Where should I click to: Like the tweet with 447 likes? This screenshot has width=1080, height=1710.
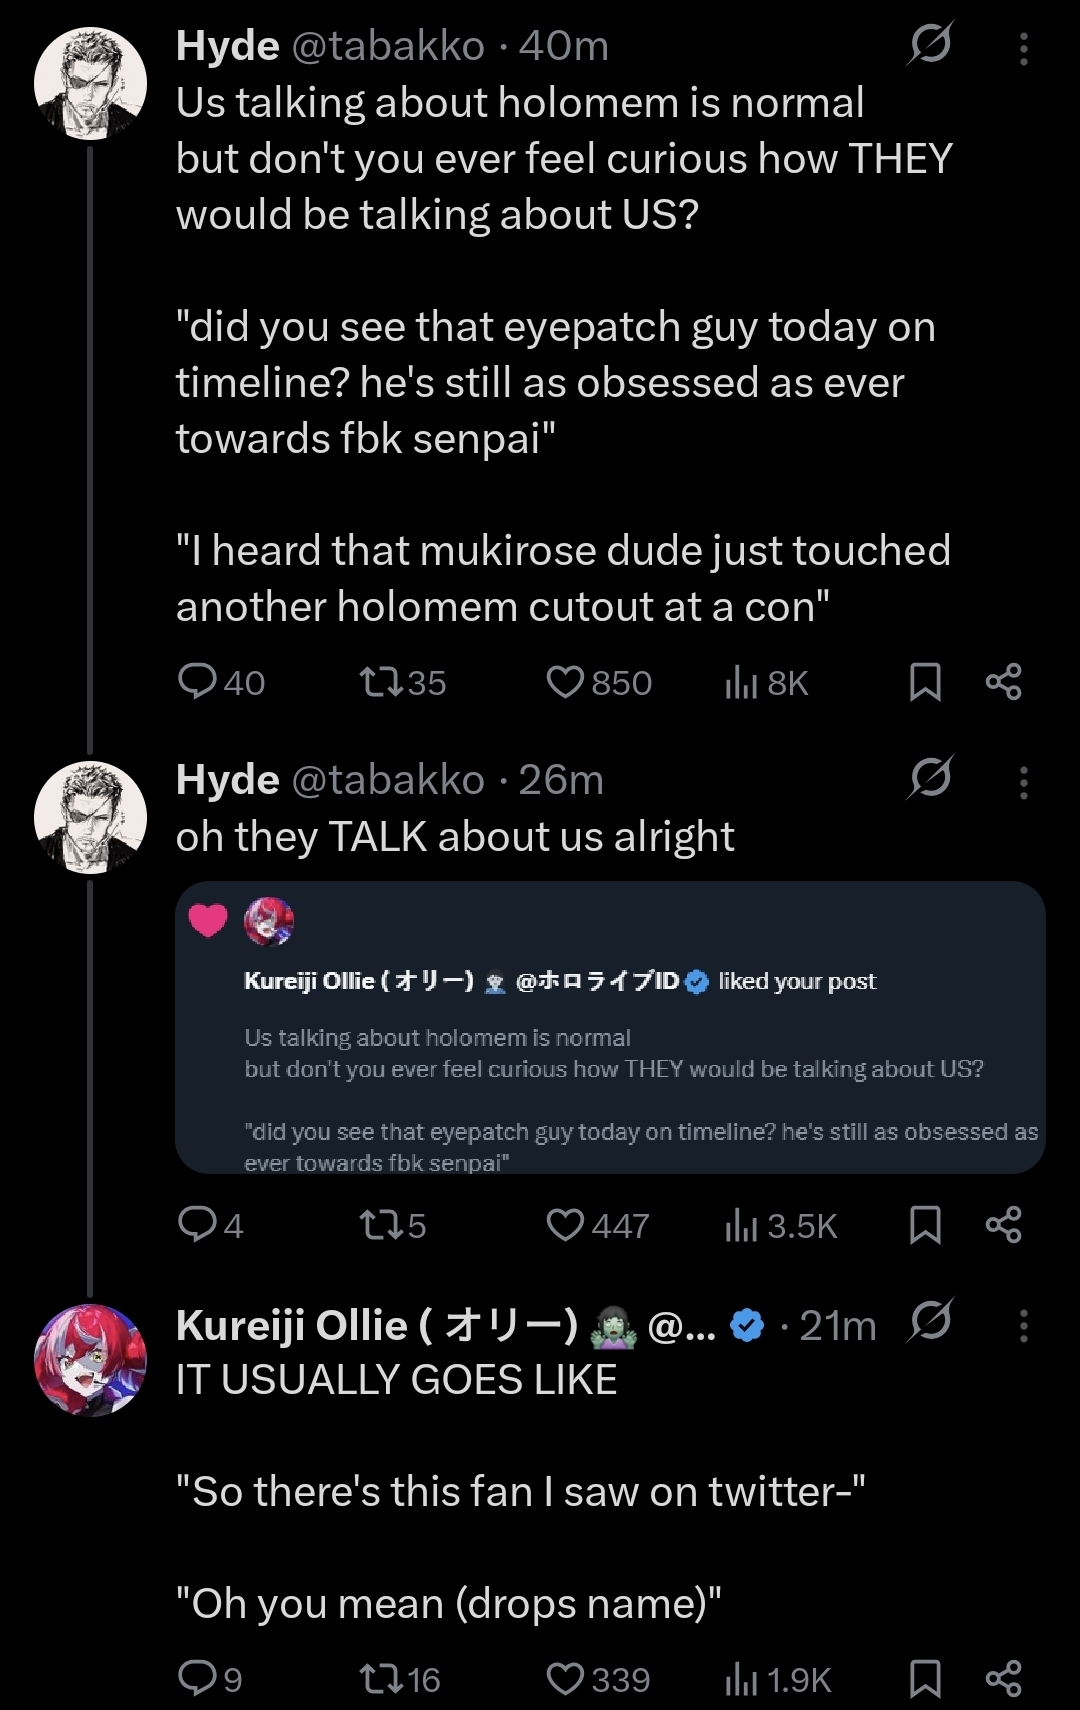click(565, 1225)
